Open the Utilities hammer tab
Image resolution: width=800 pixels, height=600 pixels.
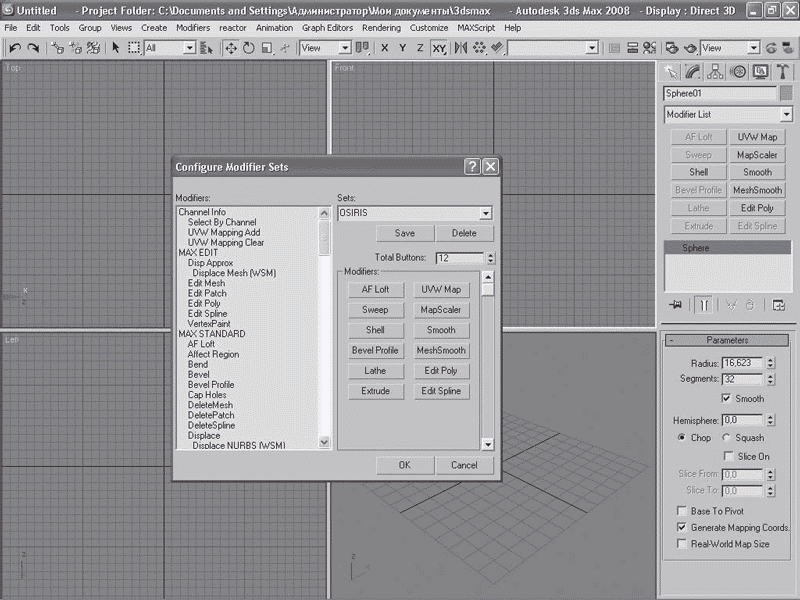coord(783,71)
